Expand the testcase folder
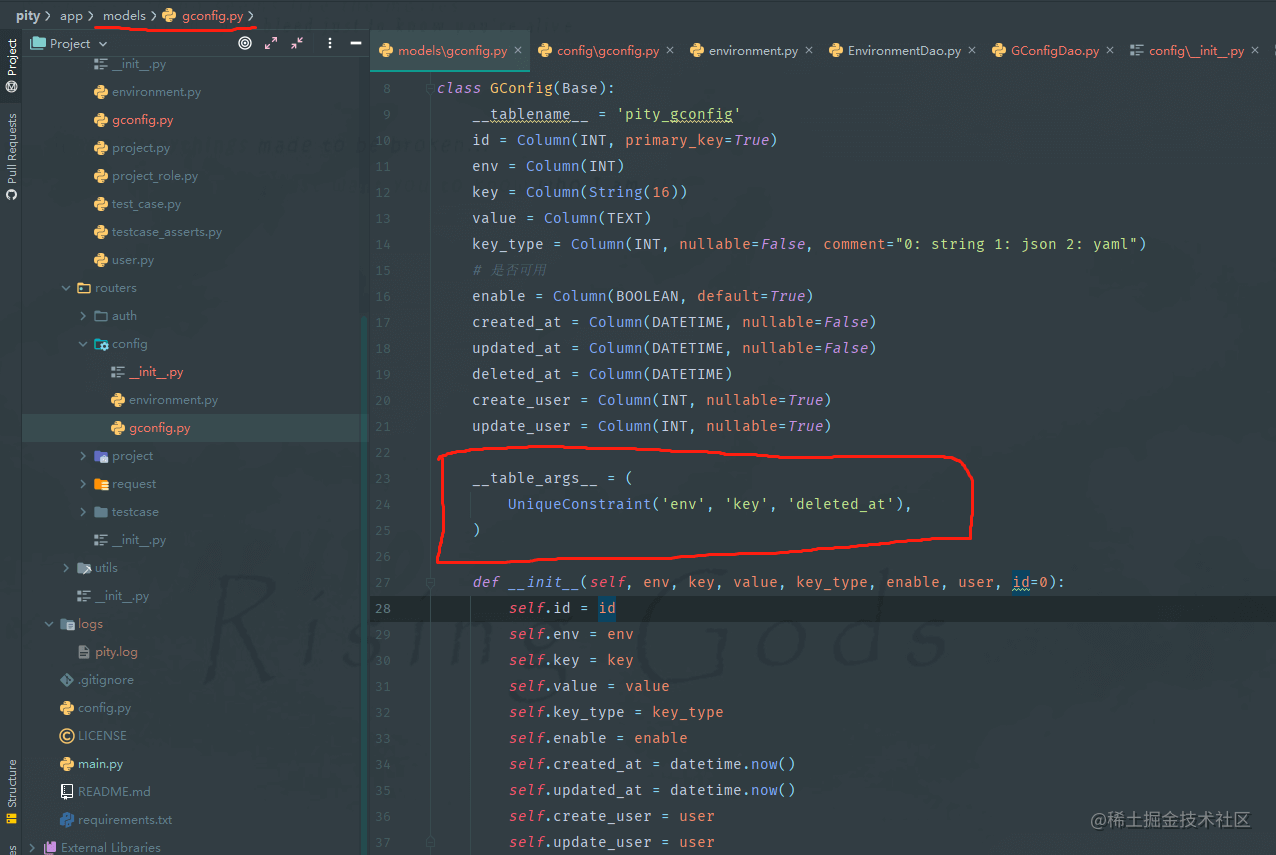Screen dimensions: 1276x855 click(x=83, y=512)
